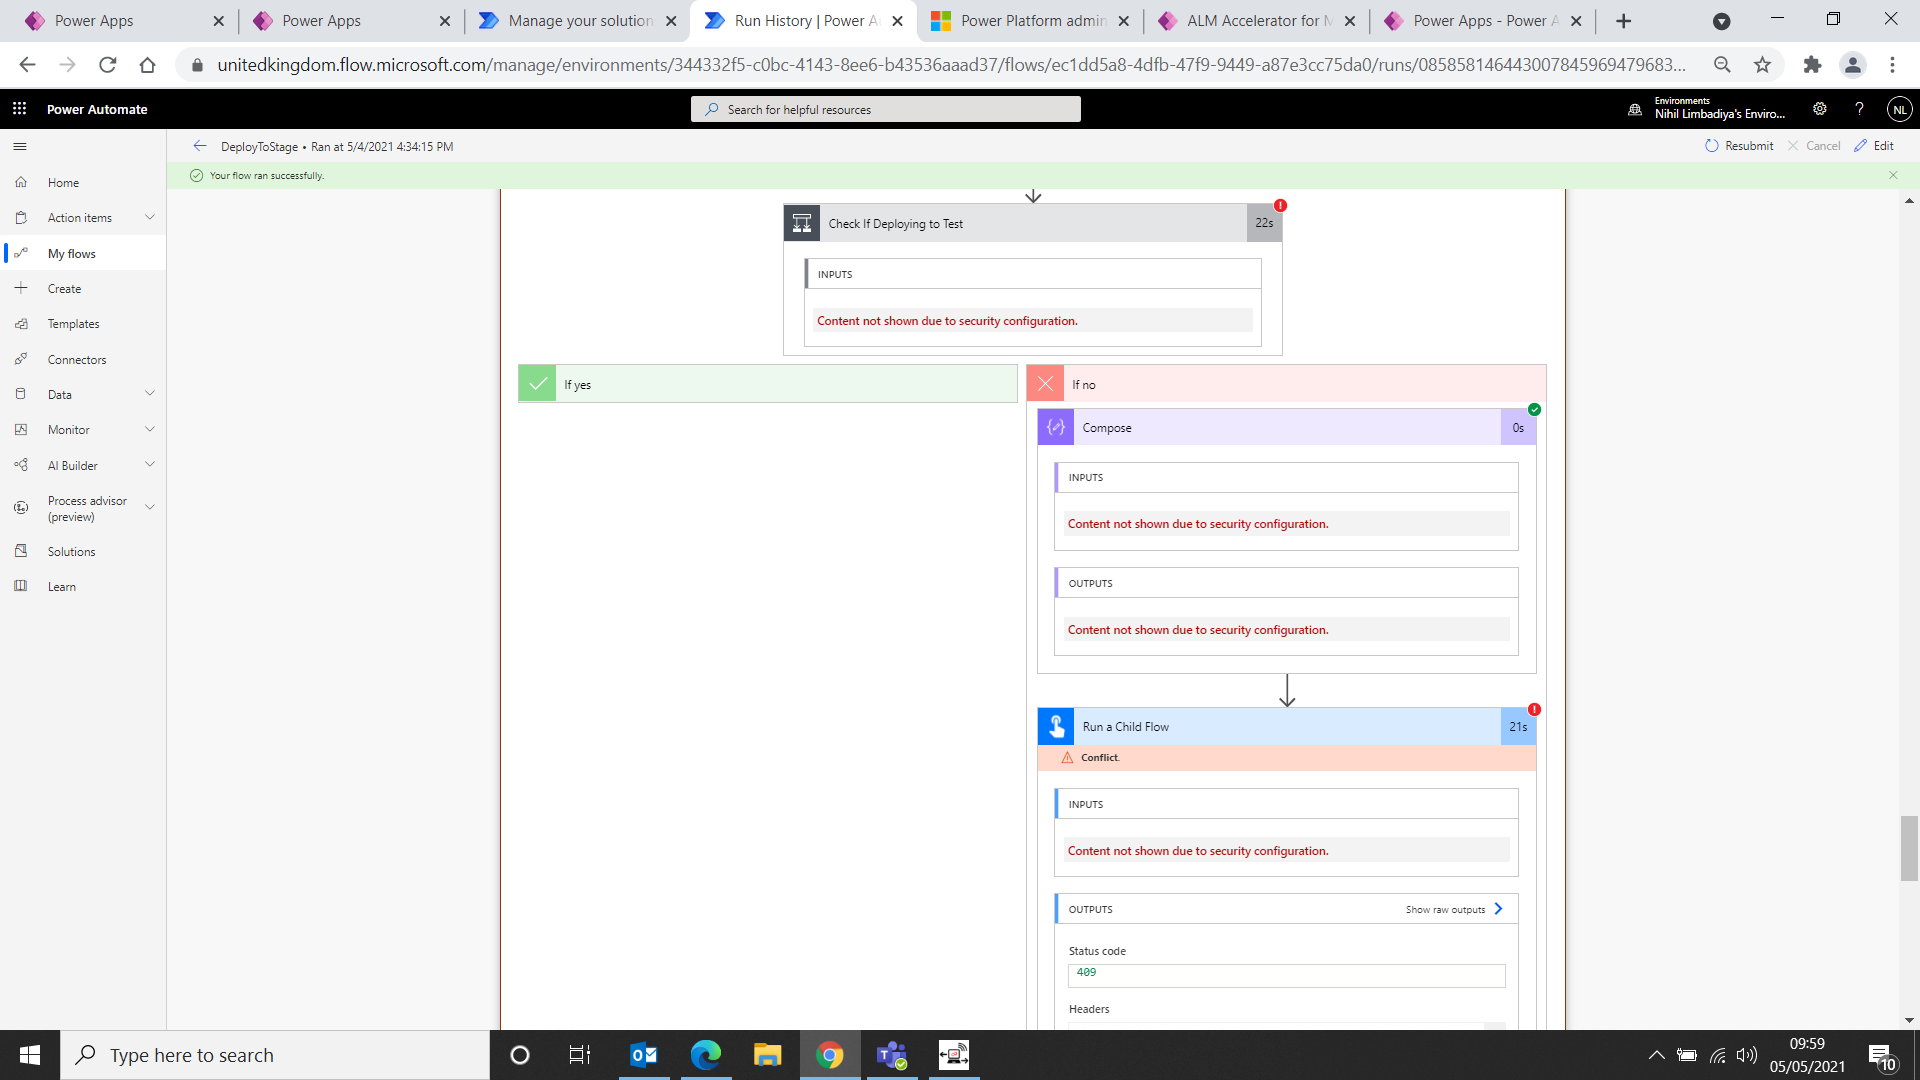Expand the Data menu

[150, 394]
